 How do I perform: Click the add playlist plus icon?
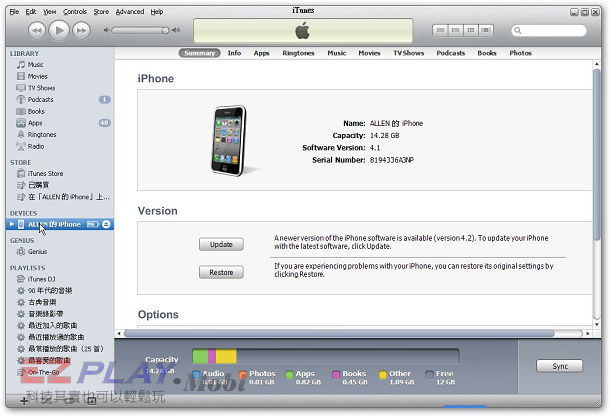point(24,400)
